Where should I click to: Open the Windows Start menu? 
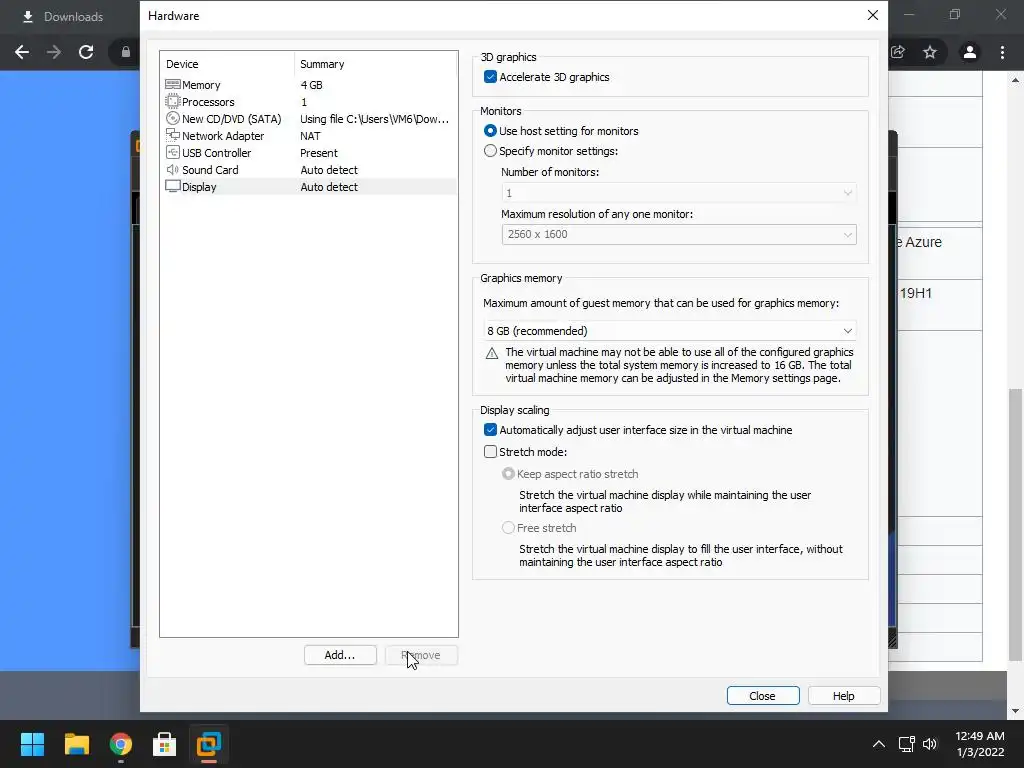[32, 744]
